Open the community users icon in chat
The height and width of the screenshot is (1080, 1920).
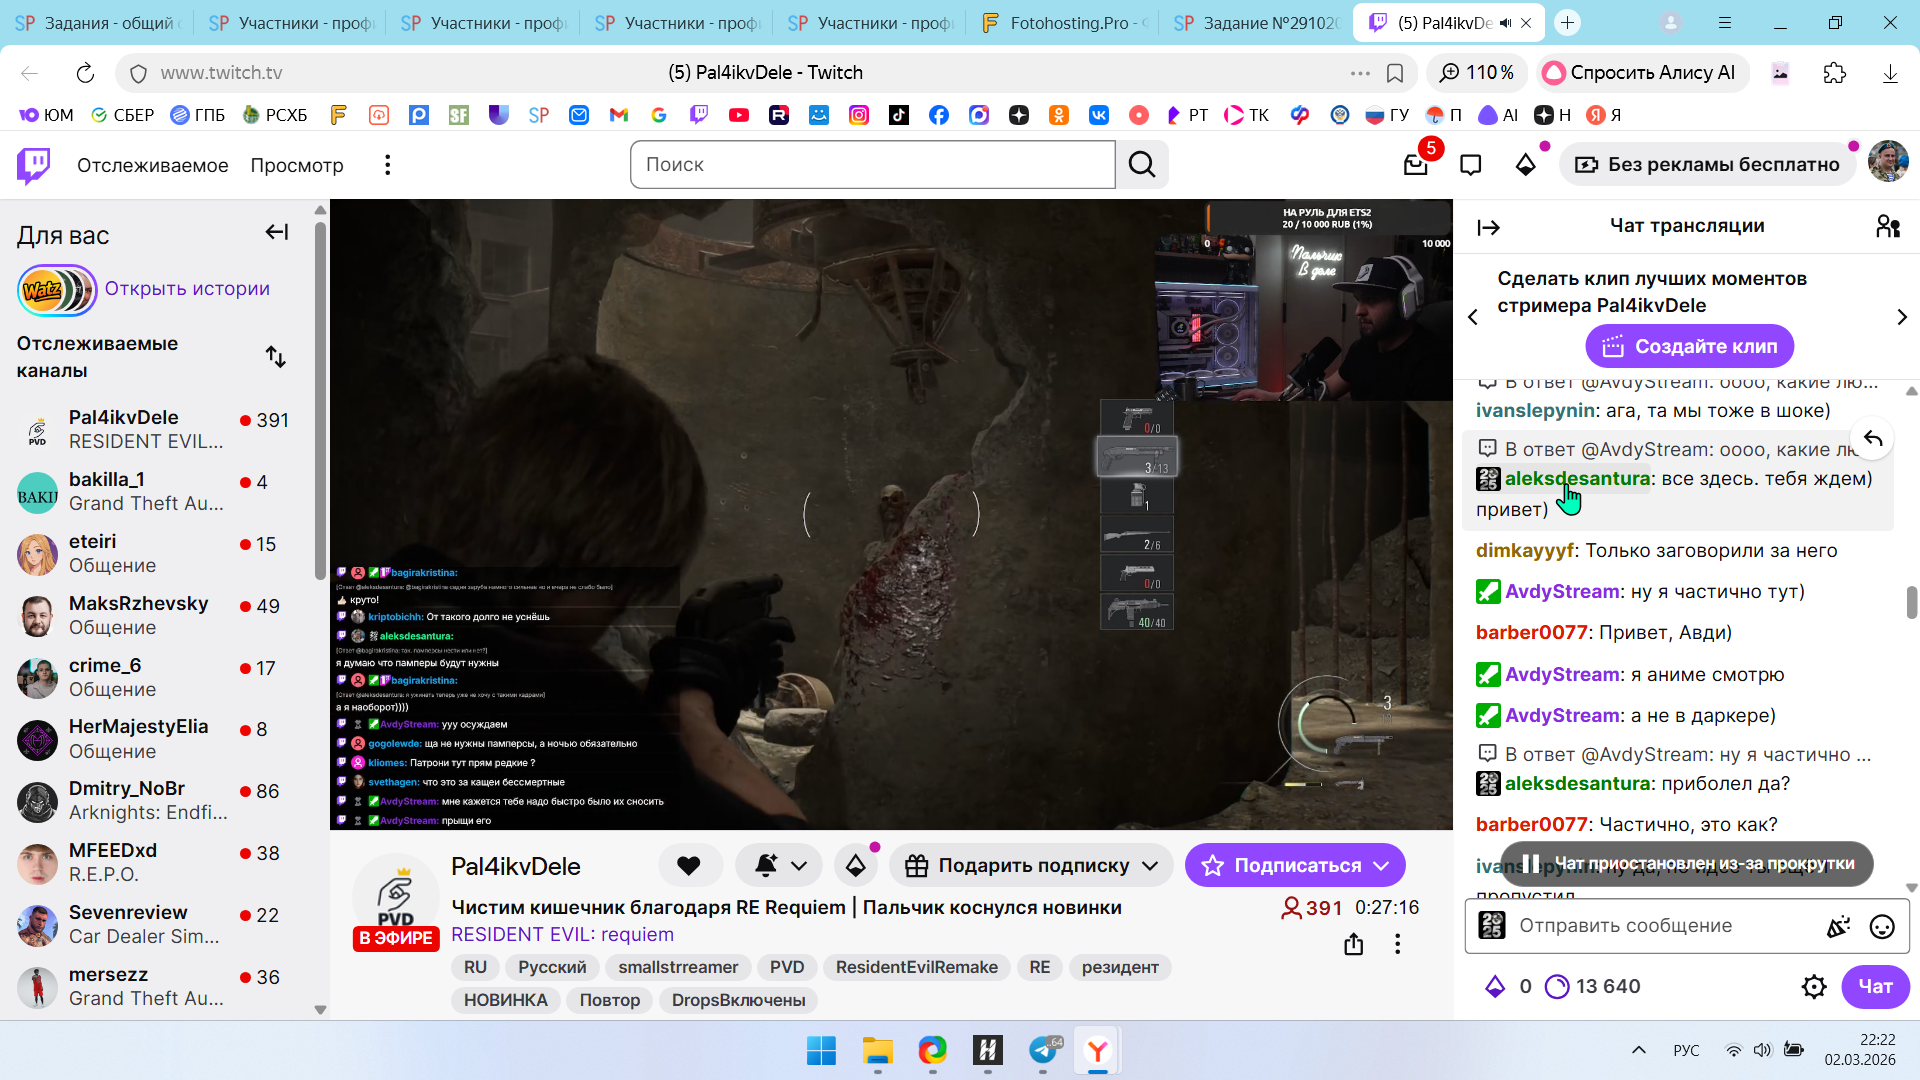point(1888,227)
